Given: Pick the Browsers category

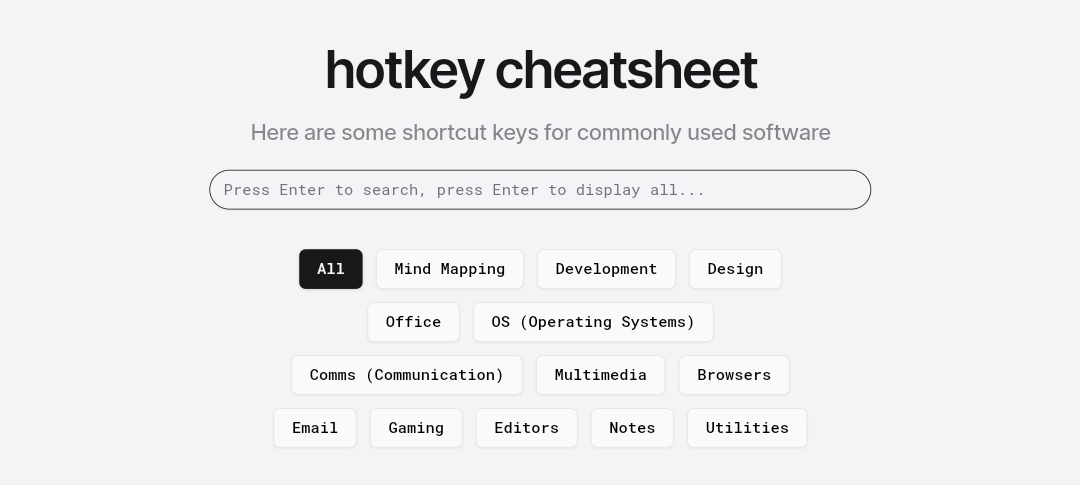Looking at the screenshot, I should [734, 375].
